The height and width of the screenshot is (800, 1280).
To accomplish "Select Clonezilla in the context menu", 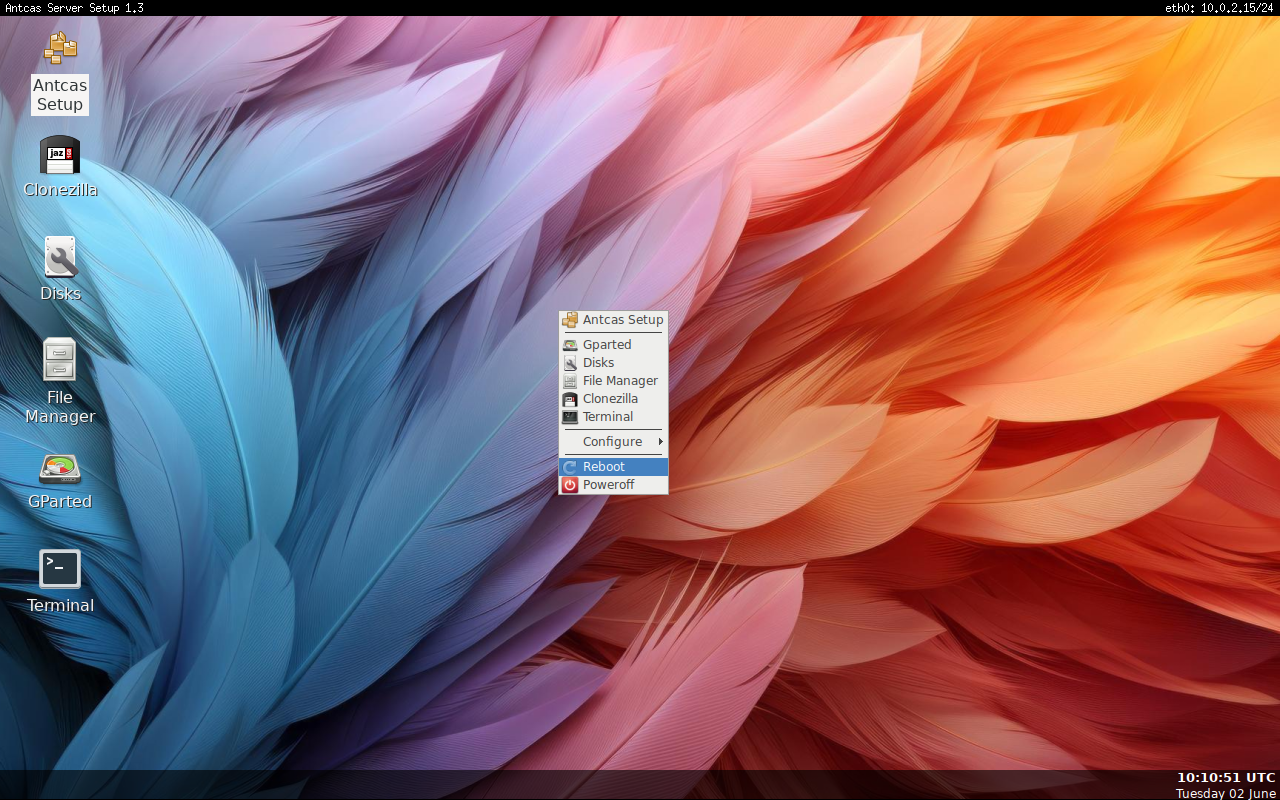I will click(613, 399).
